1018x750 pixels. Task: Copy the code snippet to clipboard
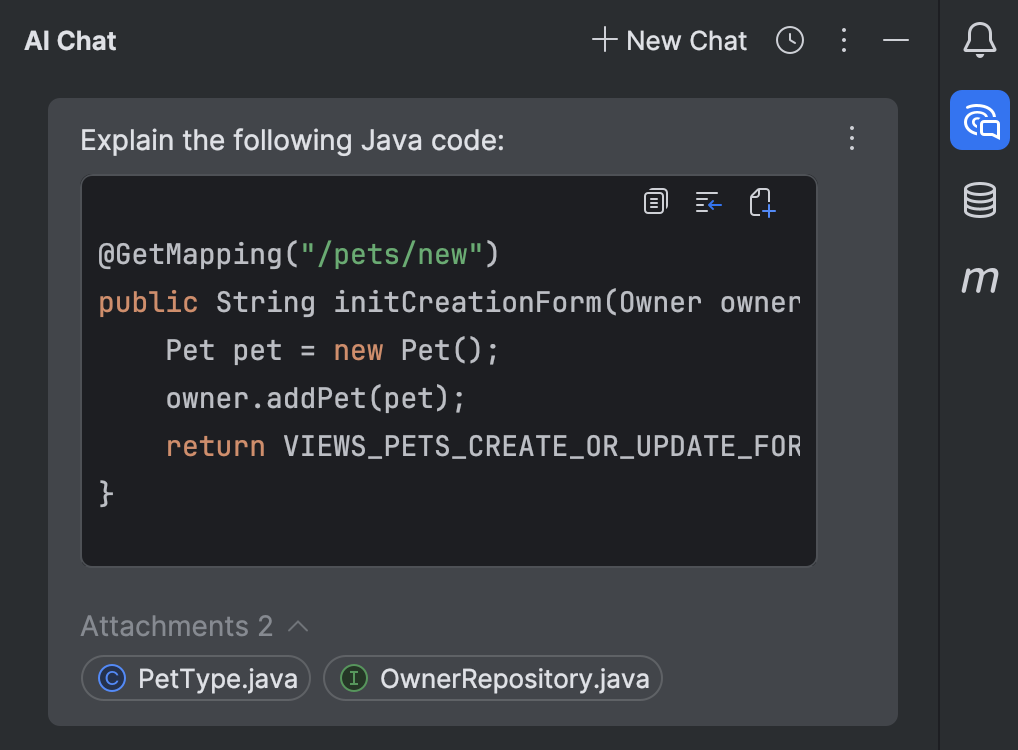pos(655,201)
